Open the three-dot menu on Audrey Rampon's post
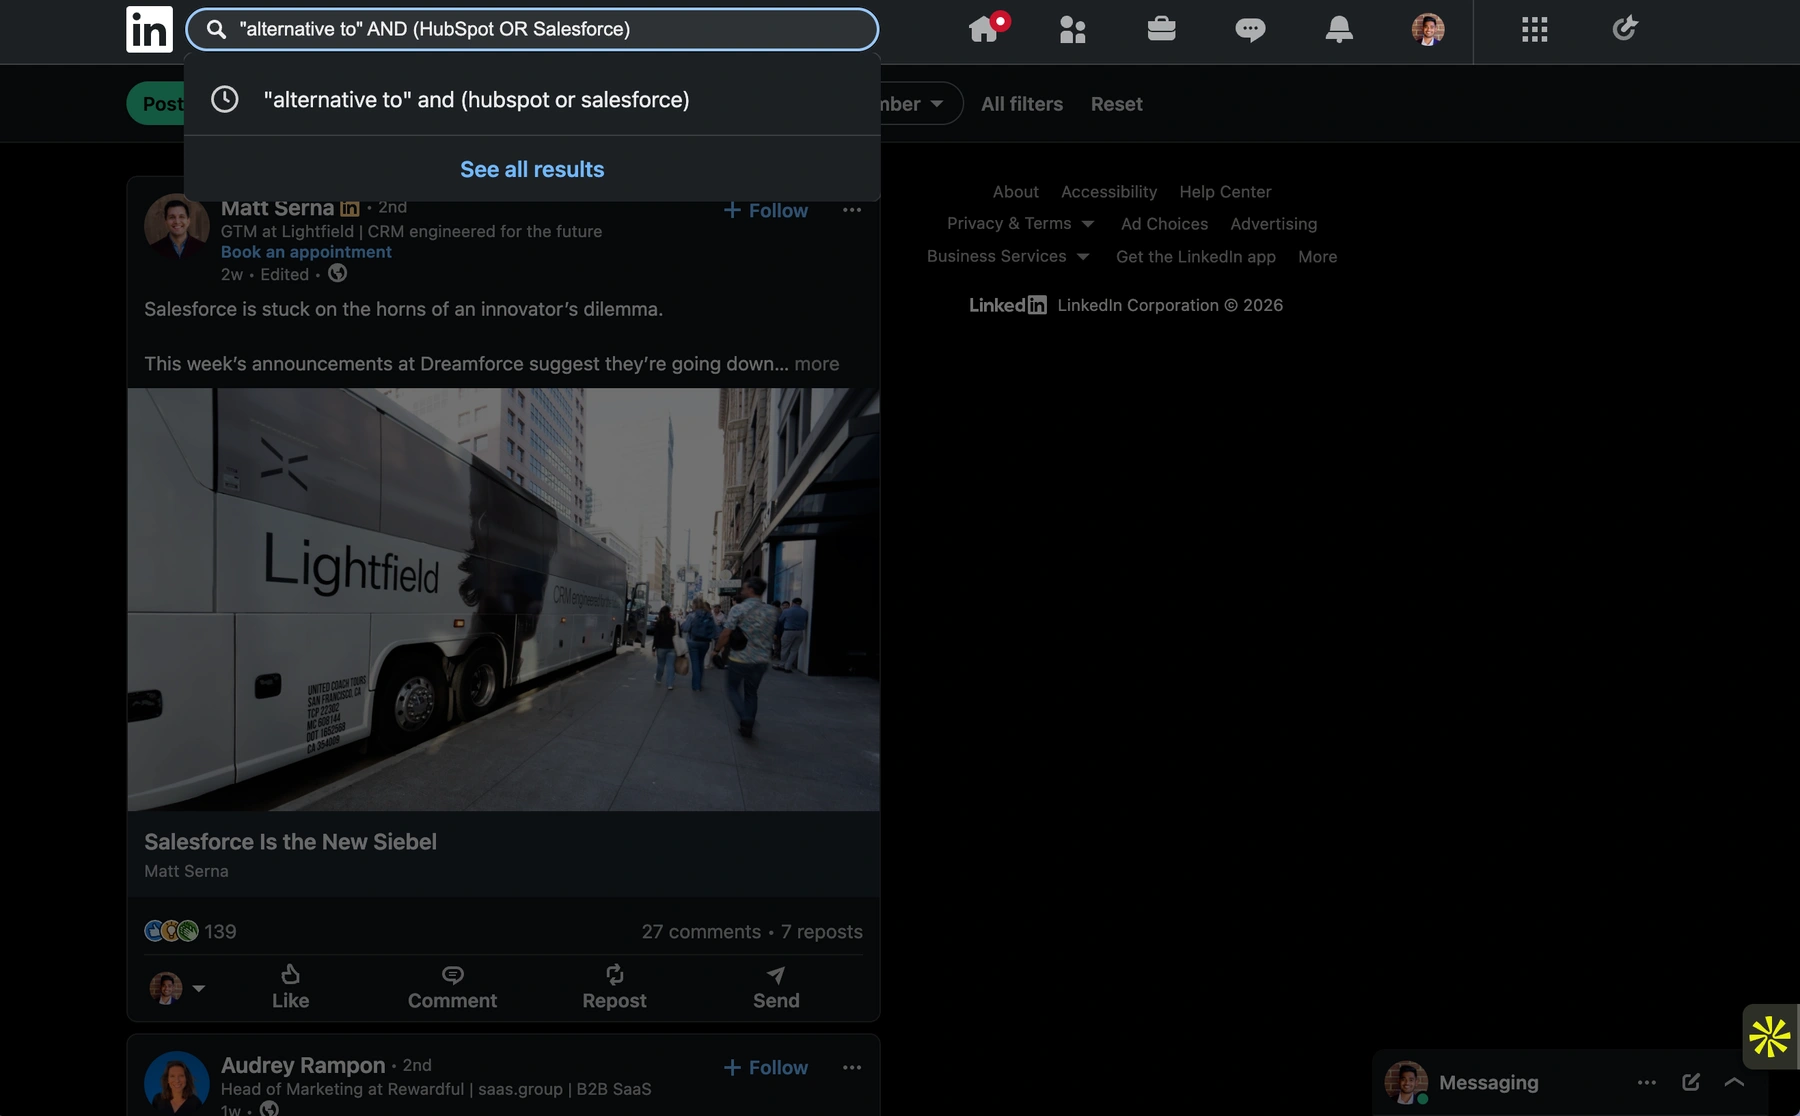Image resolution: width=1800 pixels, height=1116 pixels. pos(852,1068)
